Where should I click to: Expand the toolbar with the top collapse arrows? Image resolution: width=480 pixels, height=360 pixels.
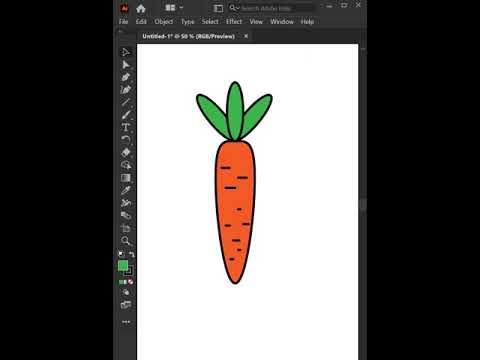121,31
